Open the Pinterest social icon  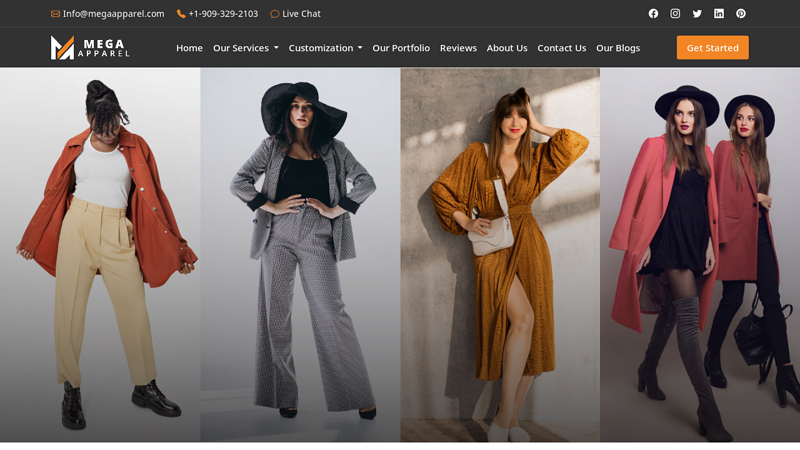coord(741,14)
